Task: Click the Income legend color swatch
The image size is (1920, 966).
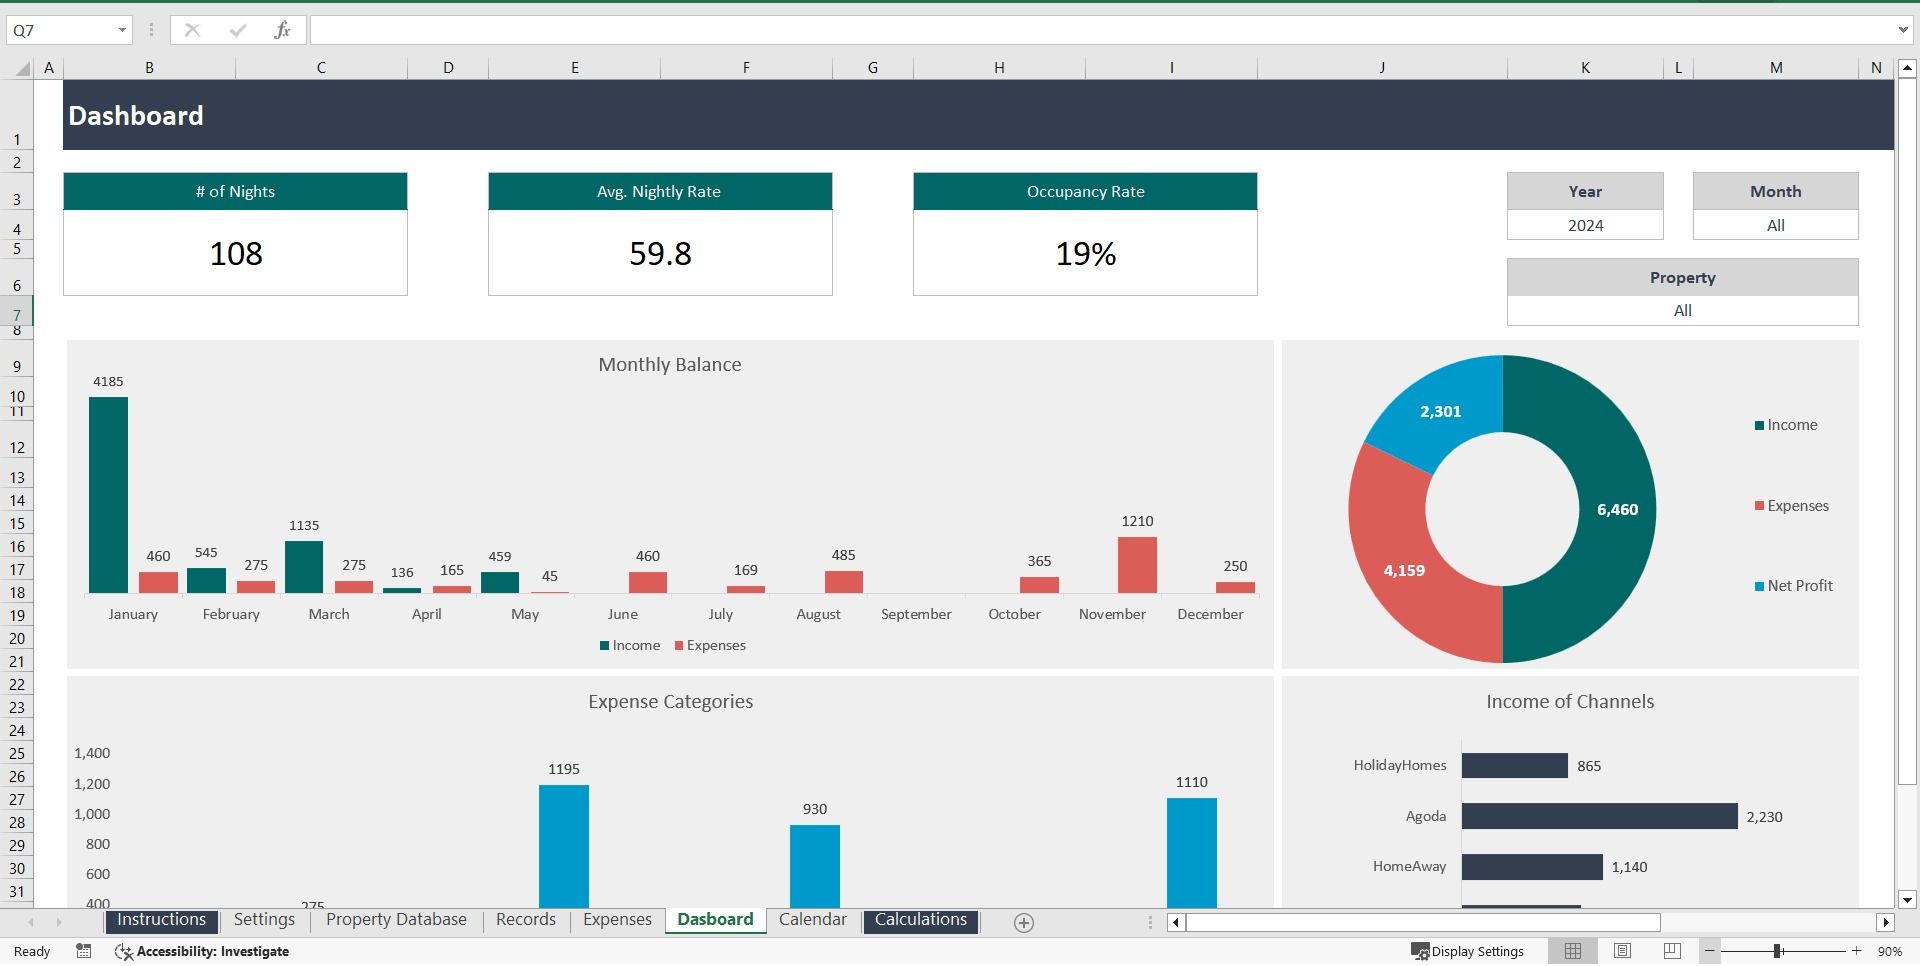Action: (x=1759, y=425)
